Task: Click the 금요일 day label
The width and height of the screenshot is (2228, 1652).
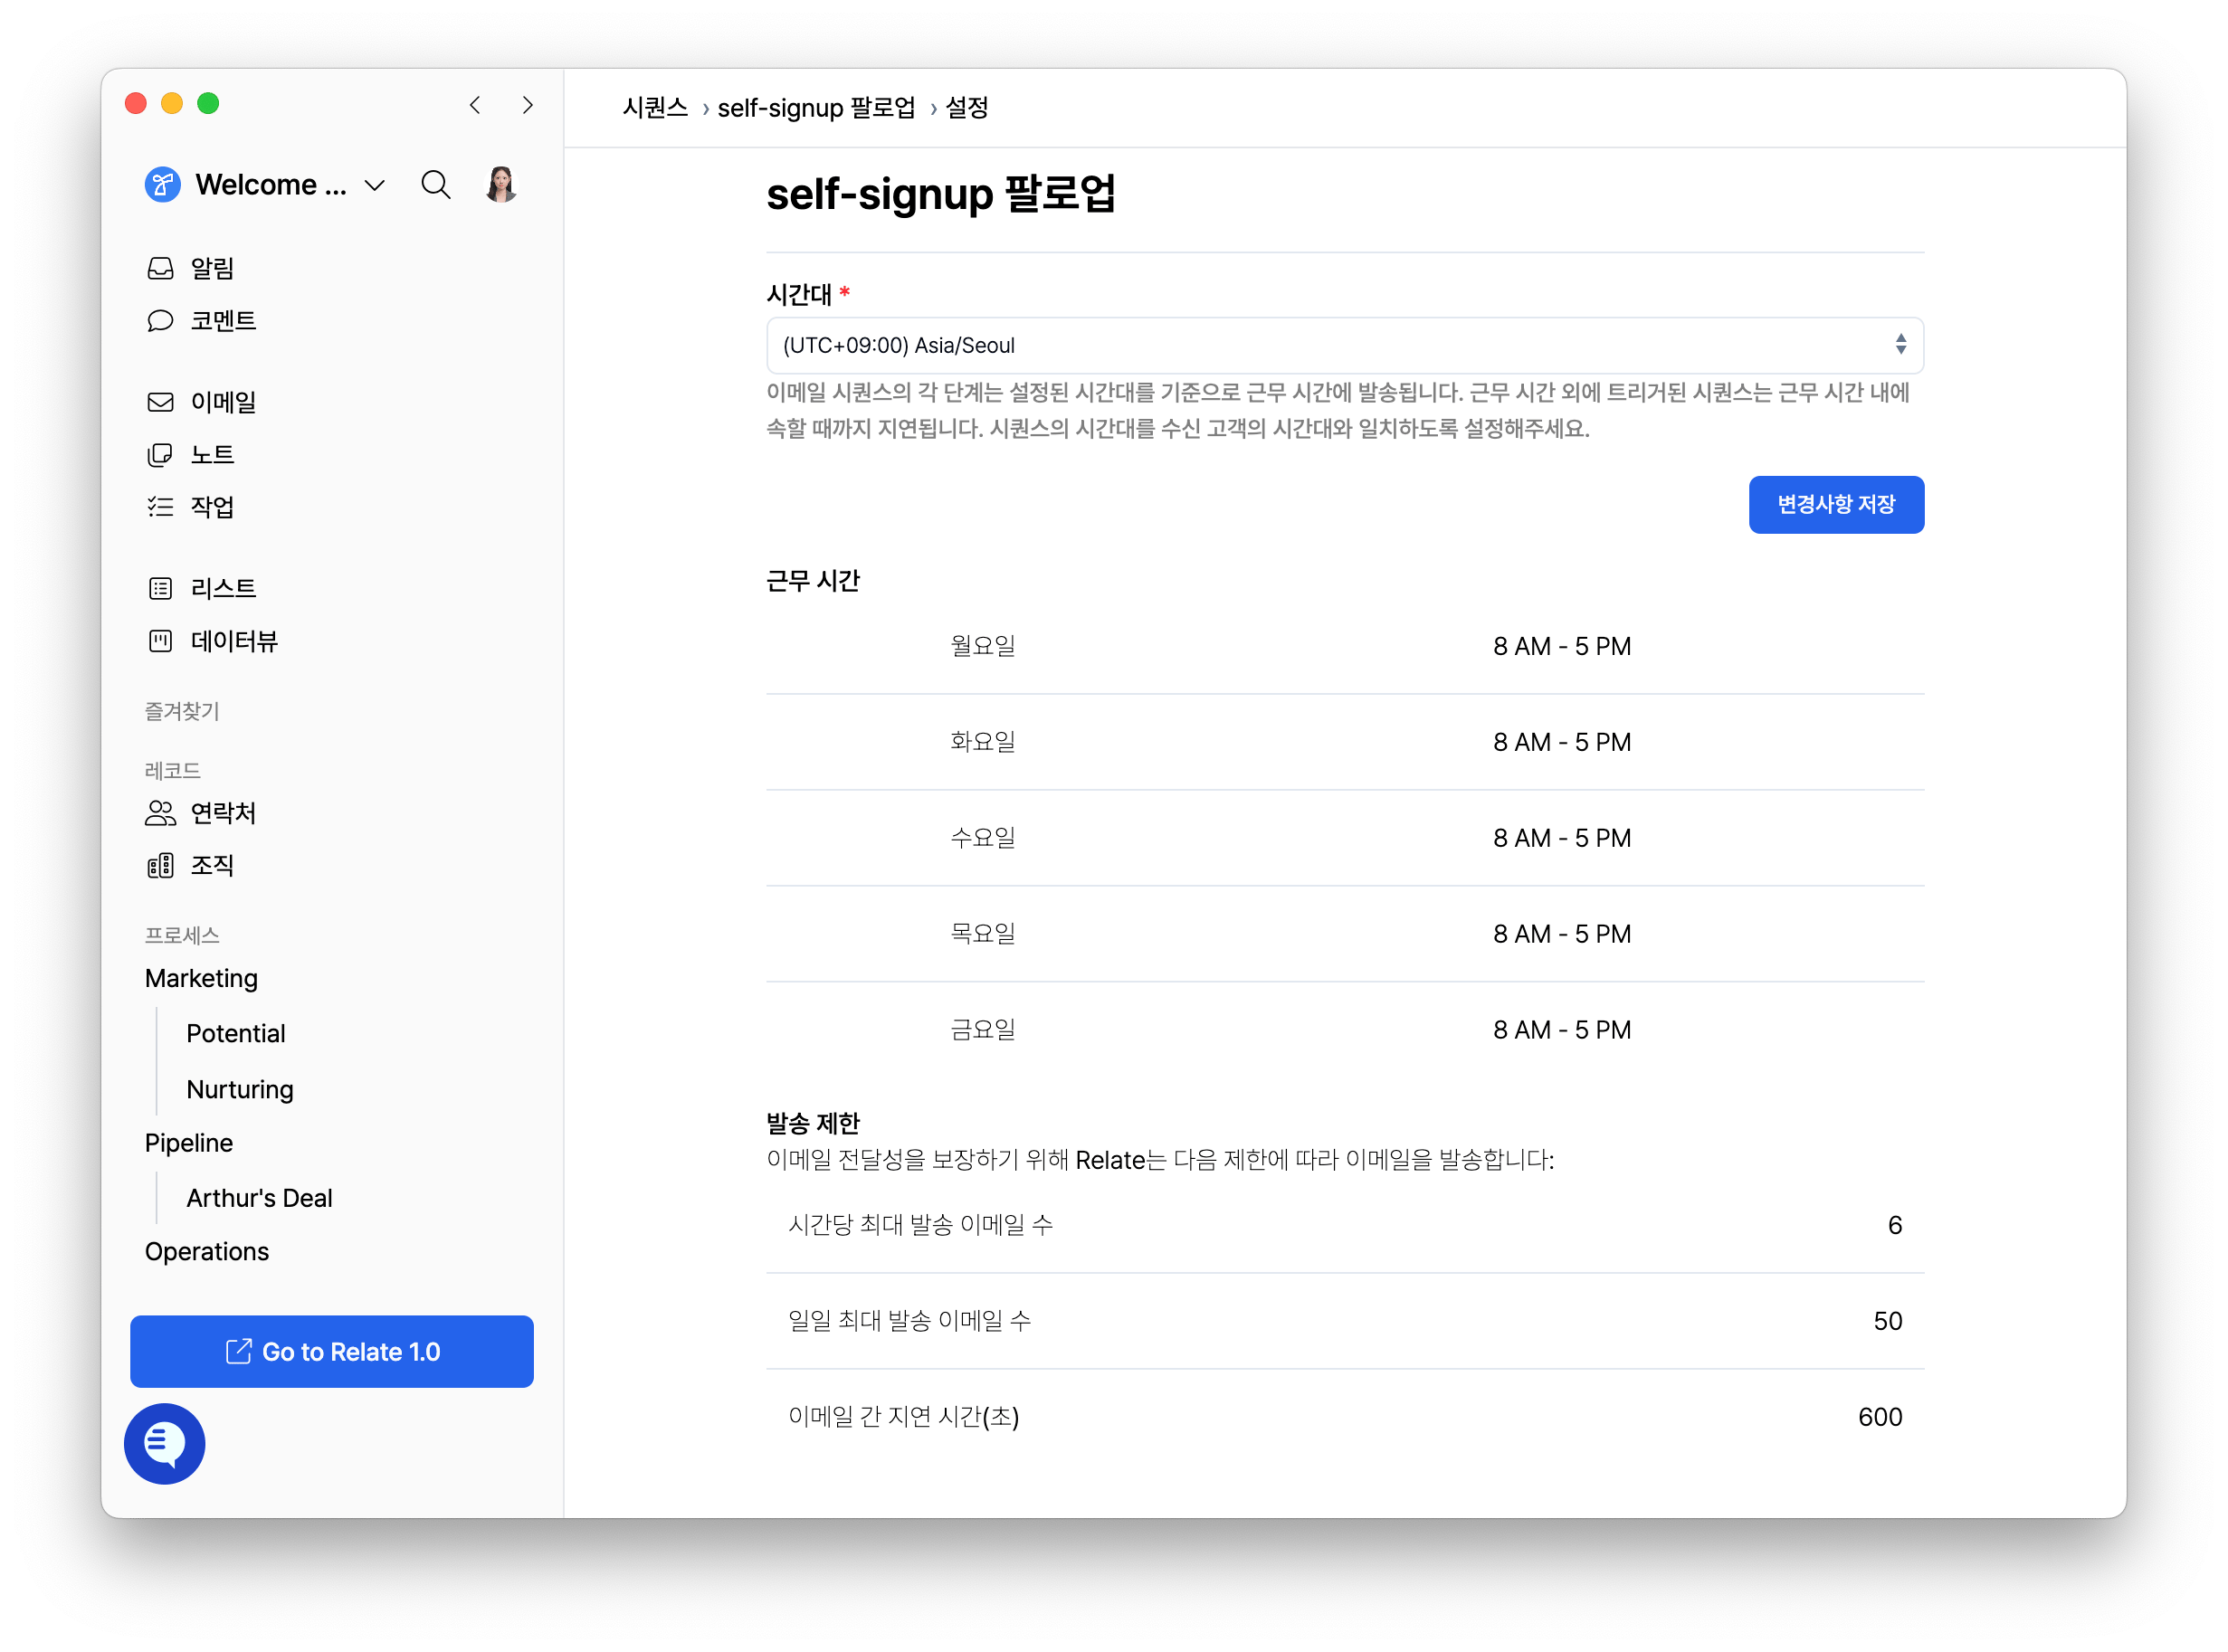Action: (983, 1030)
